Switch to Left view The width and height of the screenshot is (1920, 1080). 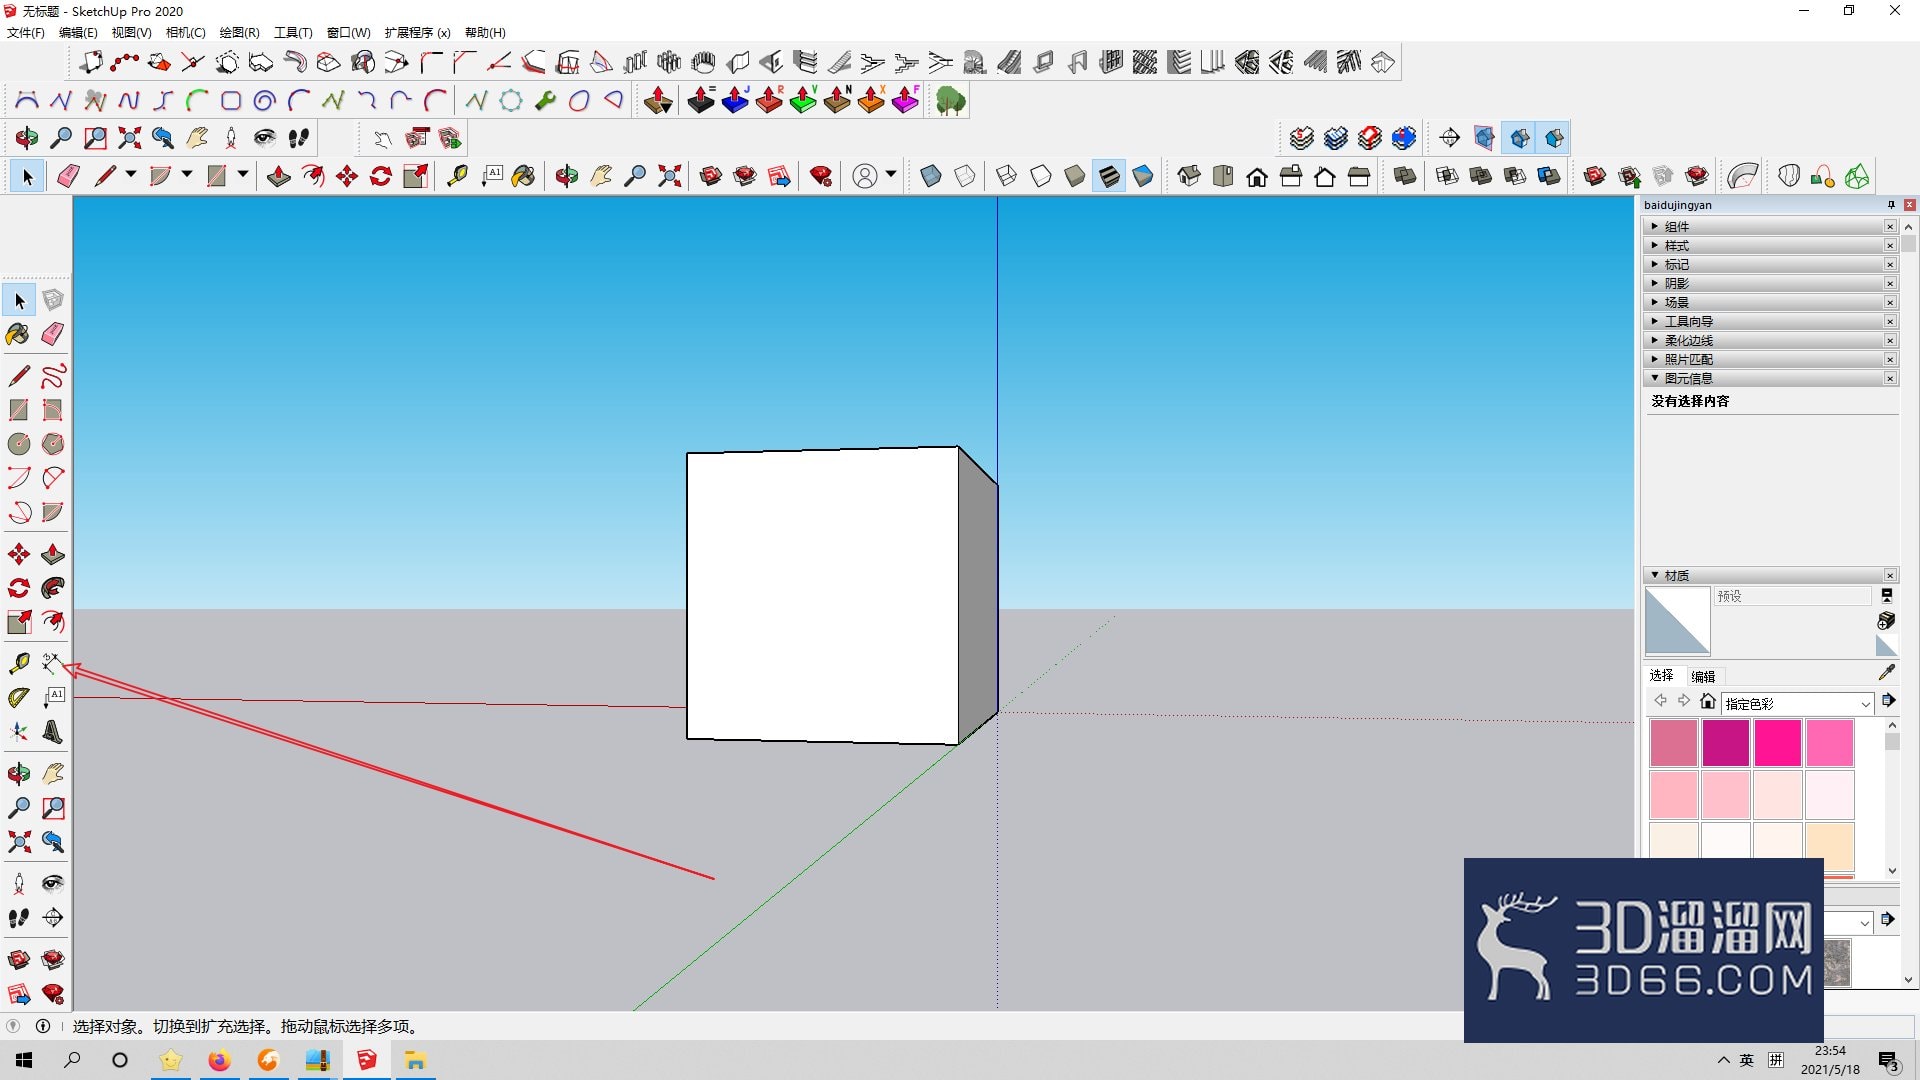(1359, 177)
